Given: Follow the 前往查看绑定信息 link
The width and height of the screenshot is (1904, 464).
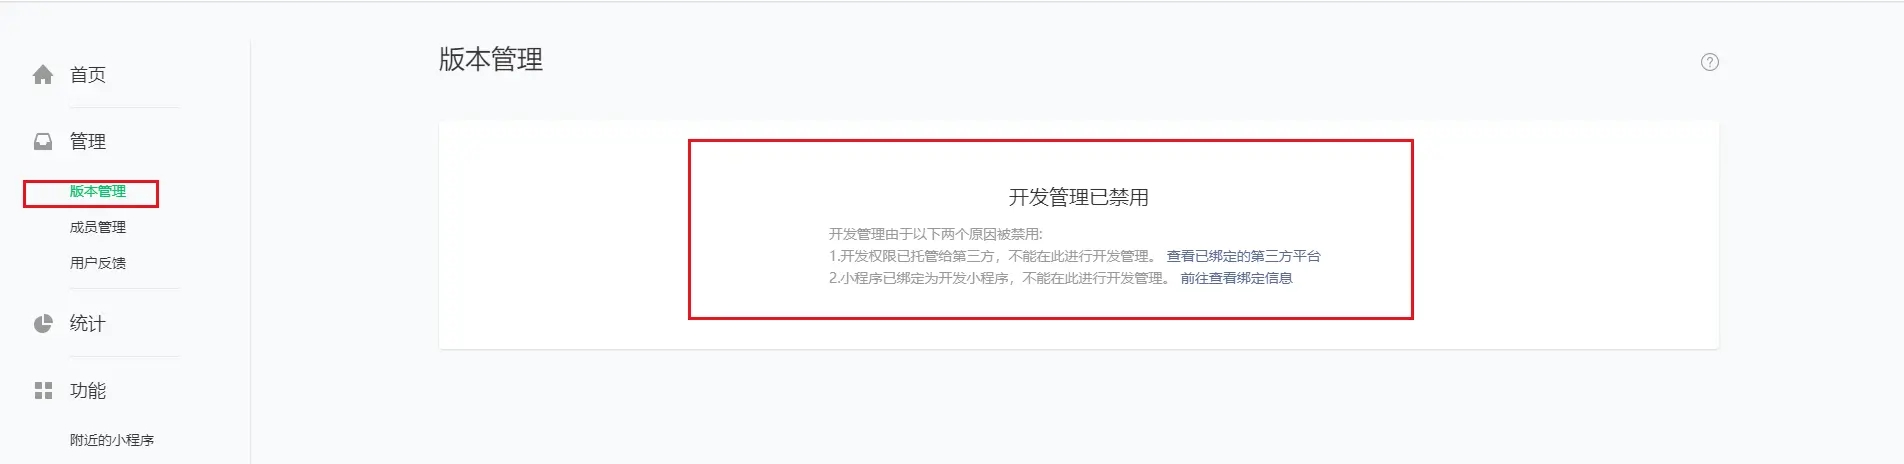Looking at the screenshot, I should pos(1236,278).
